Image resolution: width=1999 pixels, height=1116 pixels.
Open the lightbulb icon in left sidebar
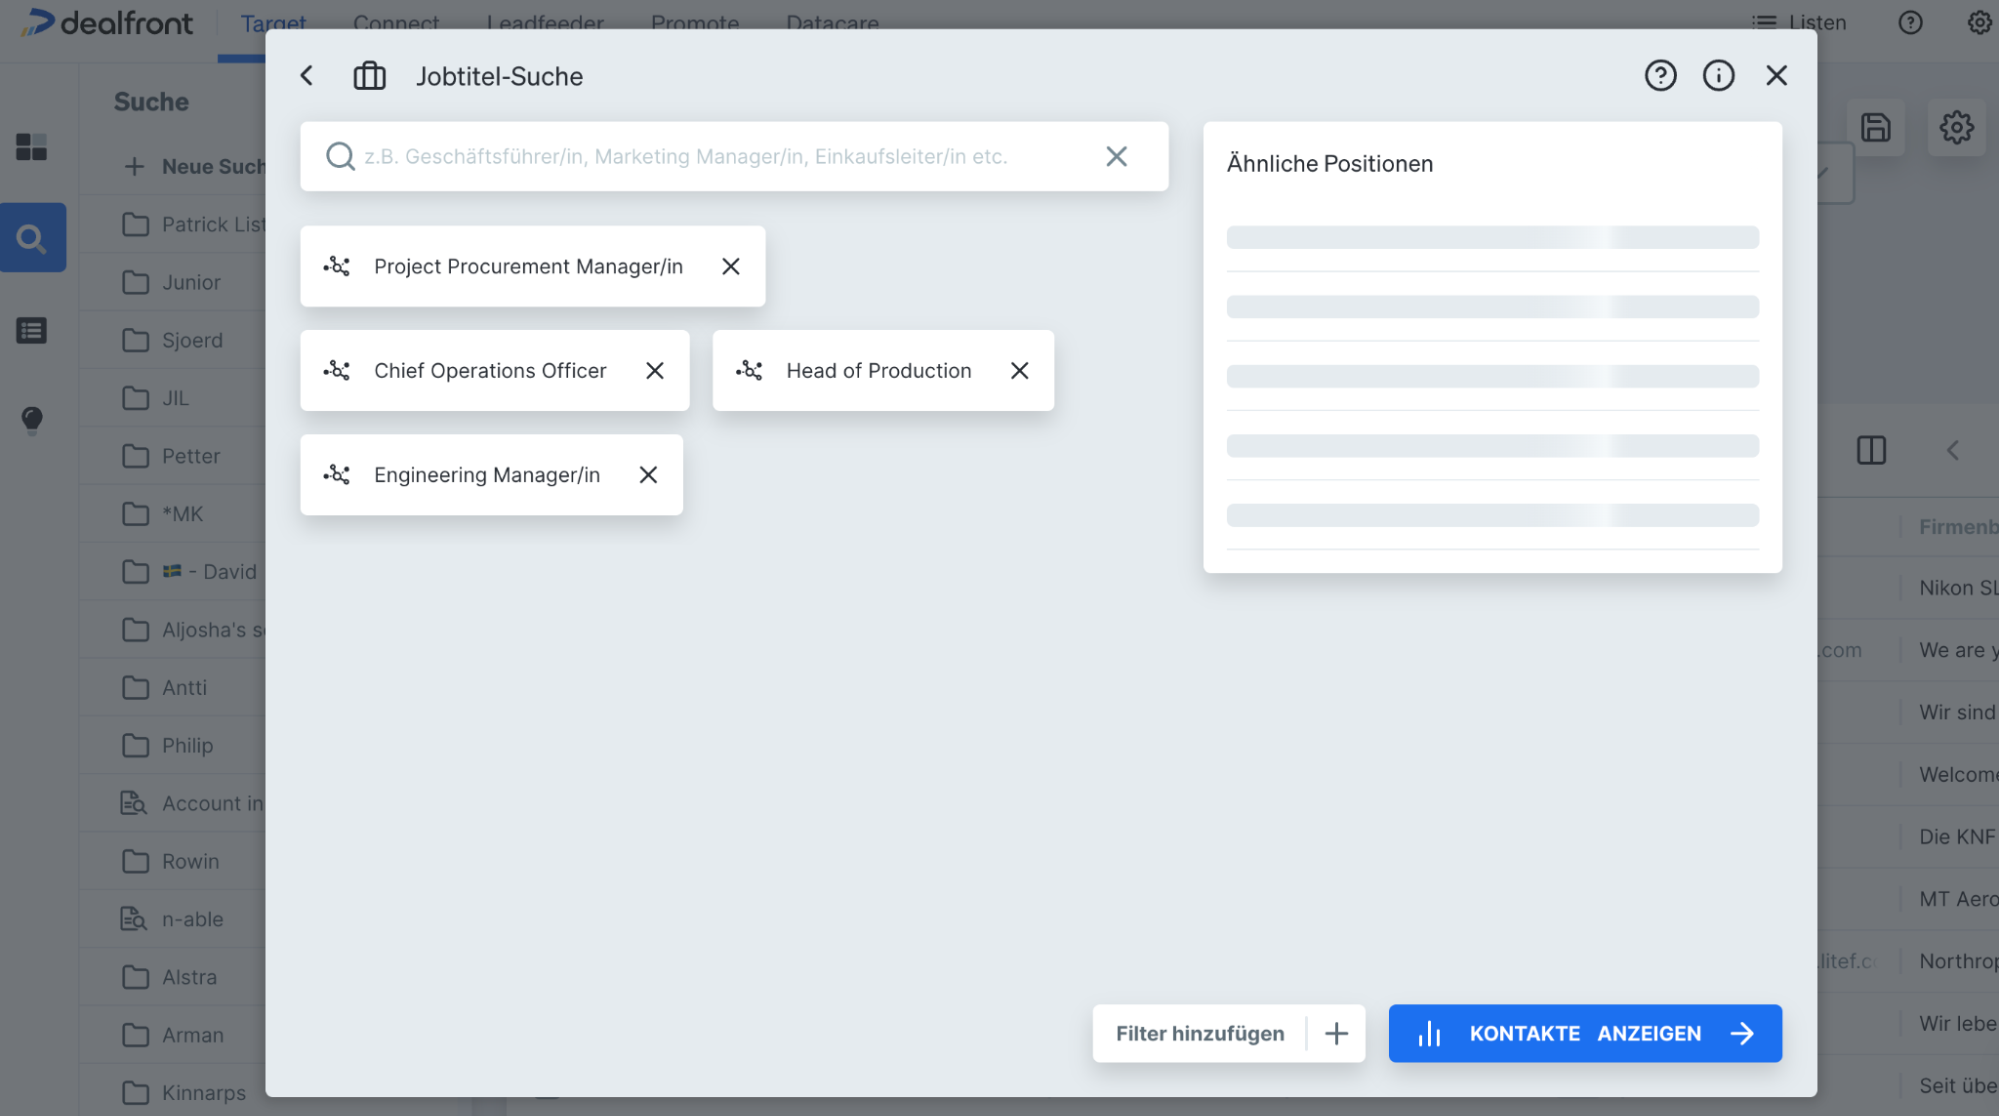coord(32,419)
